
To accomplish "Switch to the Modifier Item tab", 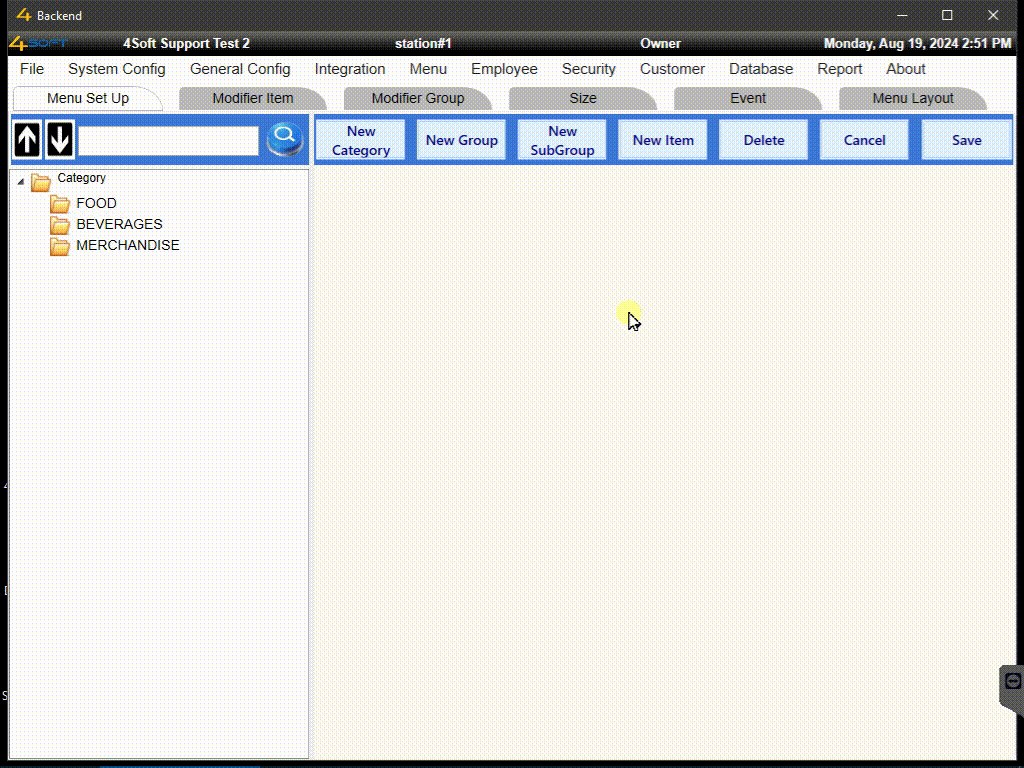I will [253, 99].
